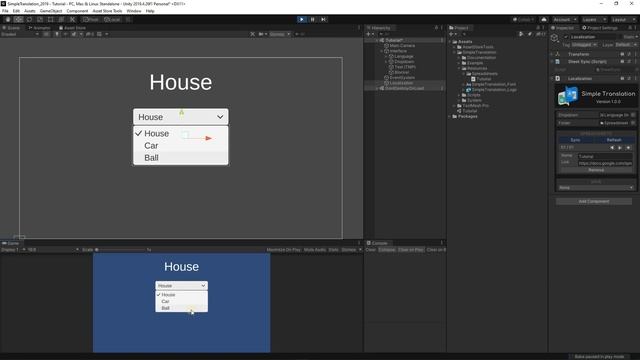
Task: Open the Layout dropdown
Action: click(623, 20)
